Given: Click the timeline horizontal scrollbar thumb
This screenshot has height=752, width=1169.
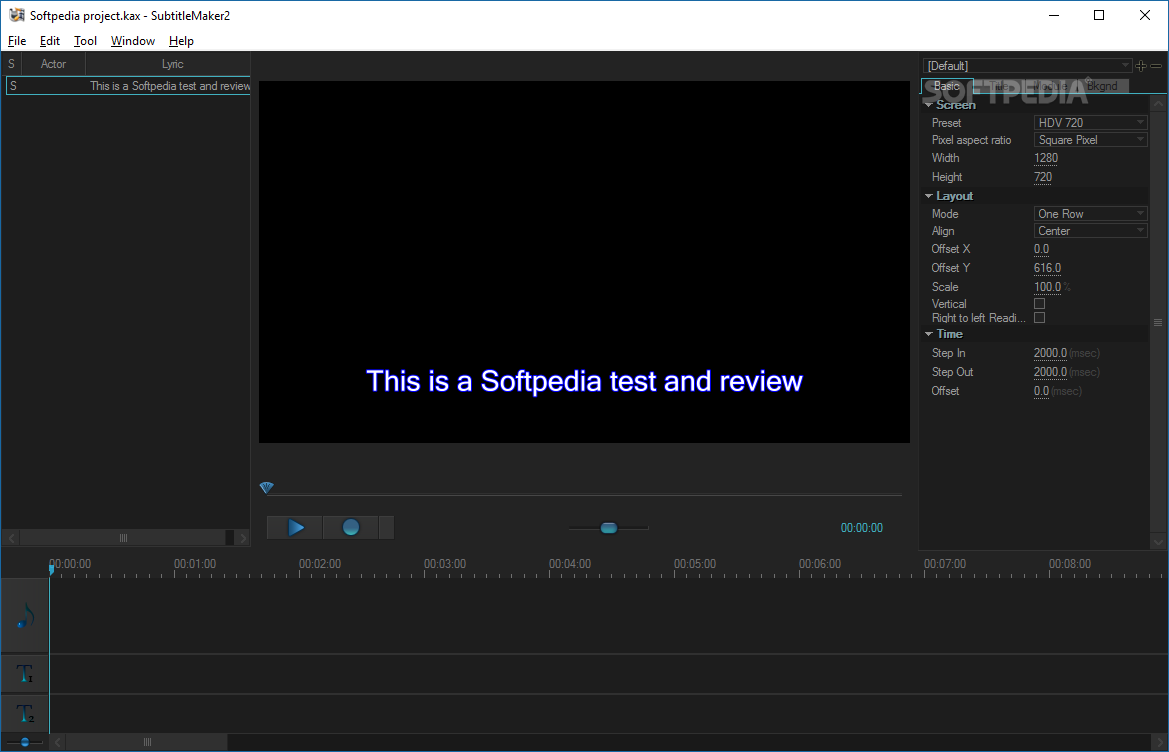Looking at the screenshot, I should 147,742.
